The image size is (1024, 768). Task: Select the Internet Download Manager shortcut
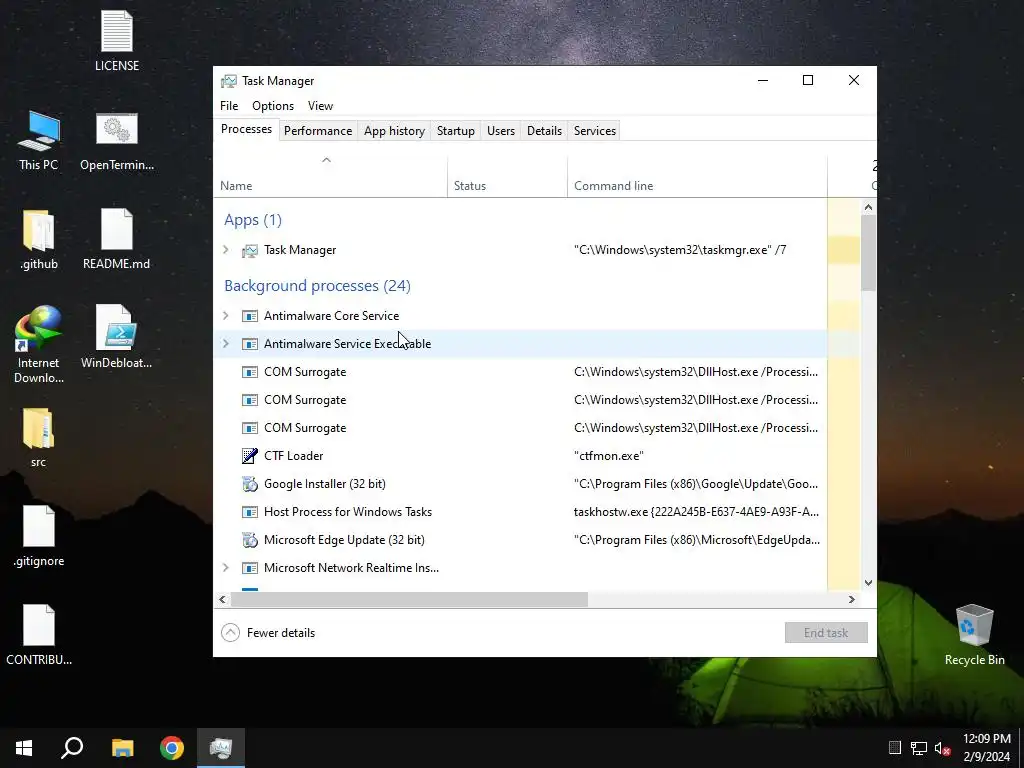39,345
